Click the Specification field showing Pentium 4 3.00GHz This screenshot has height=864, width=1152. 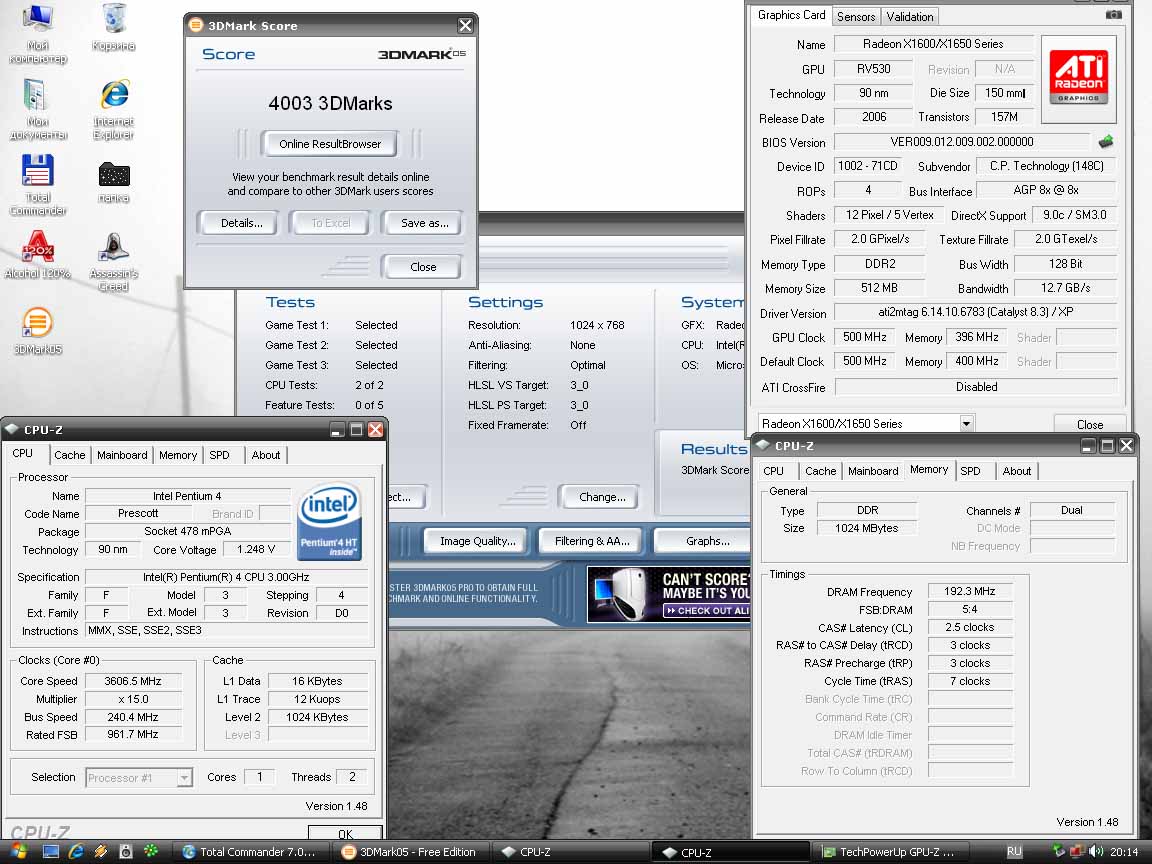tap(226, 577)
